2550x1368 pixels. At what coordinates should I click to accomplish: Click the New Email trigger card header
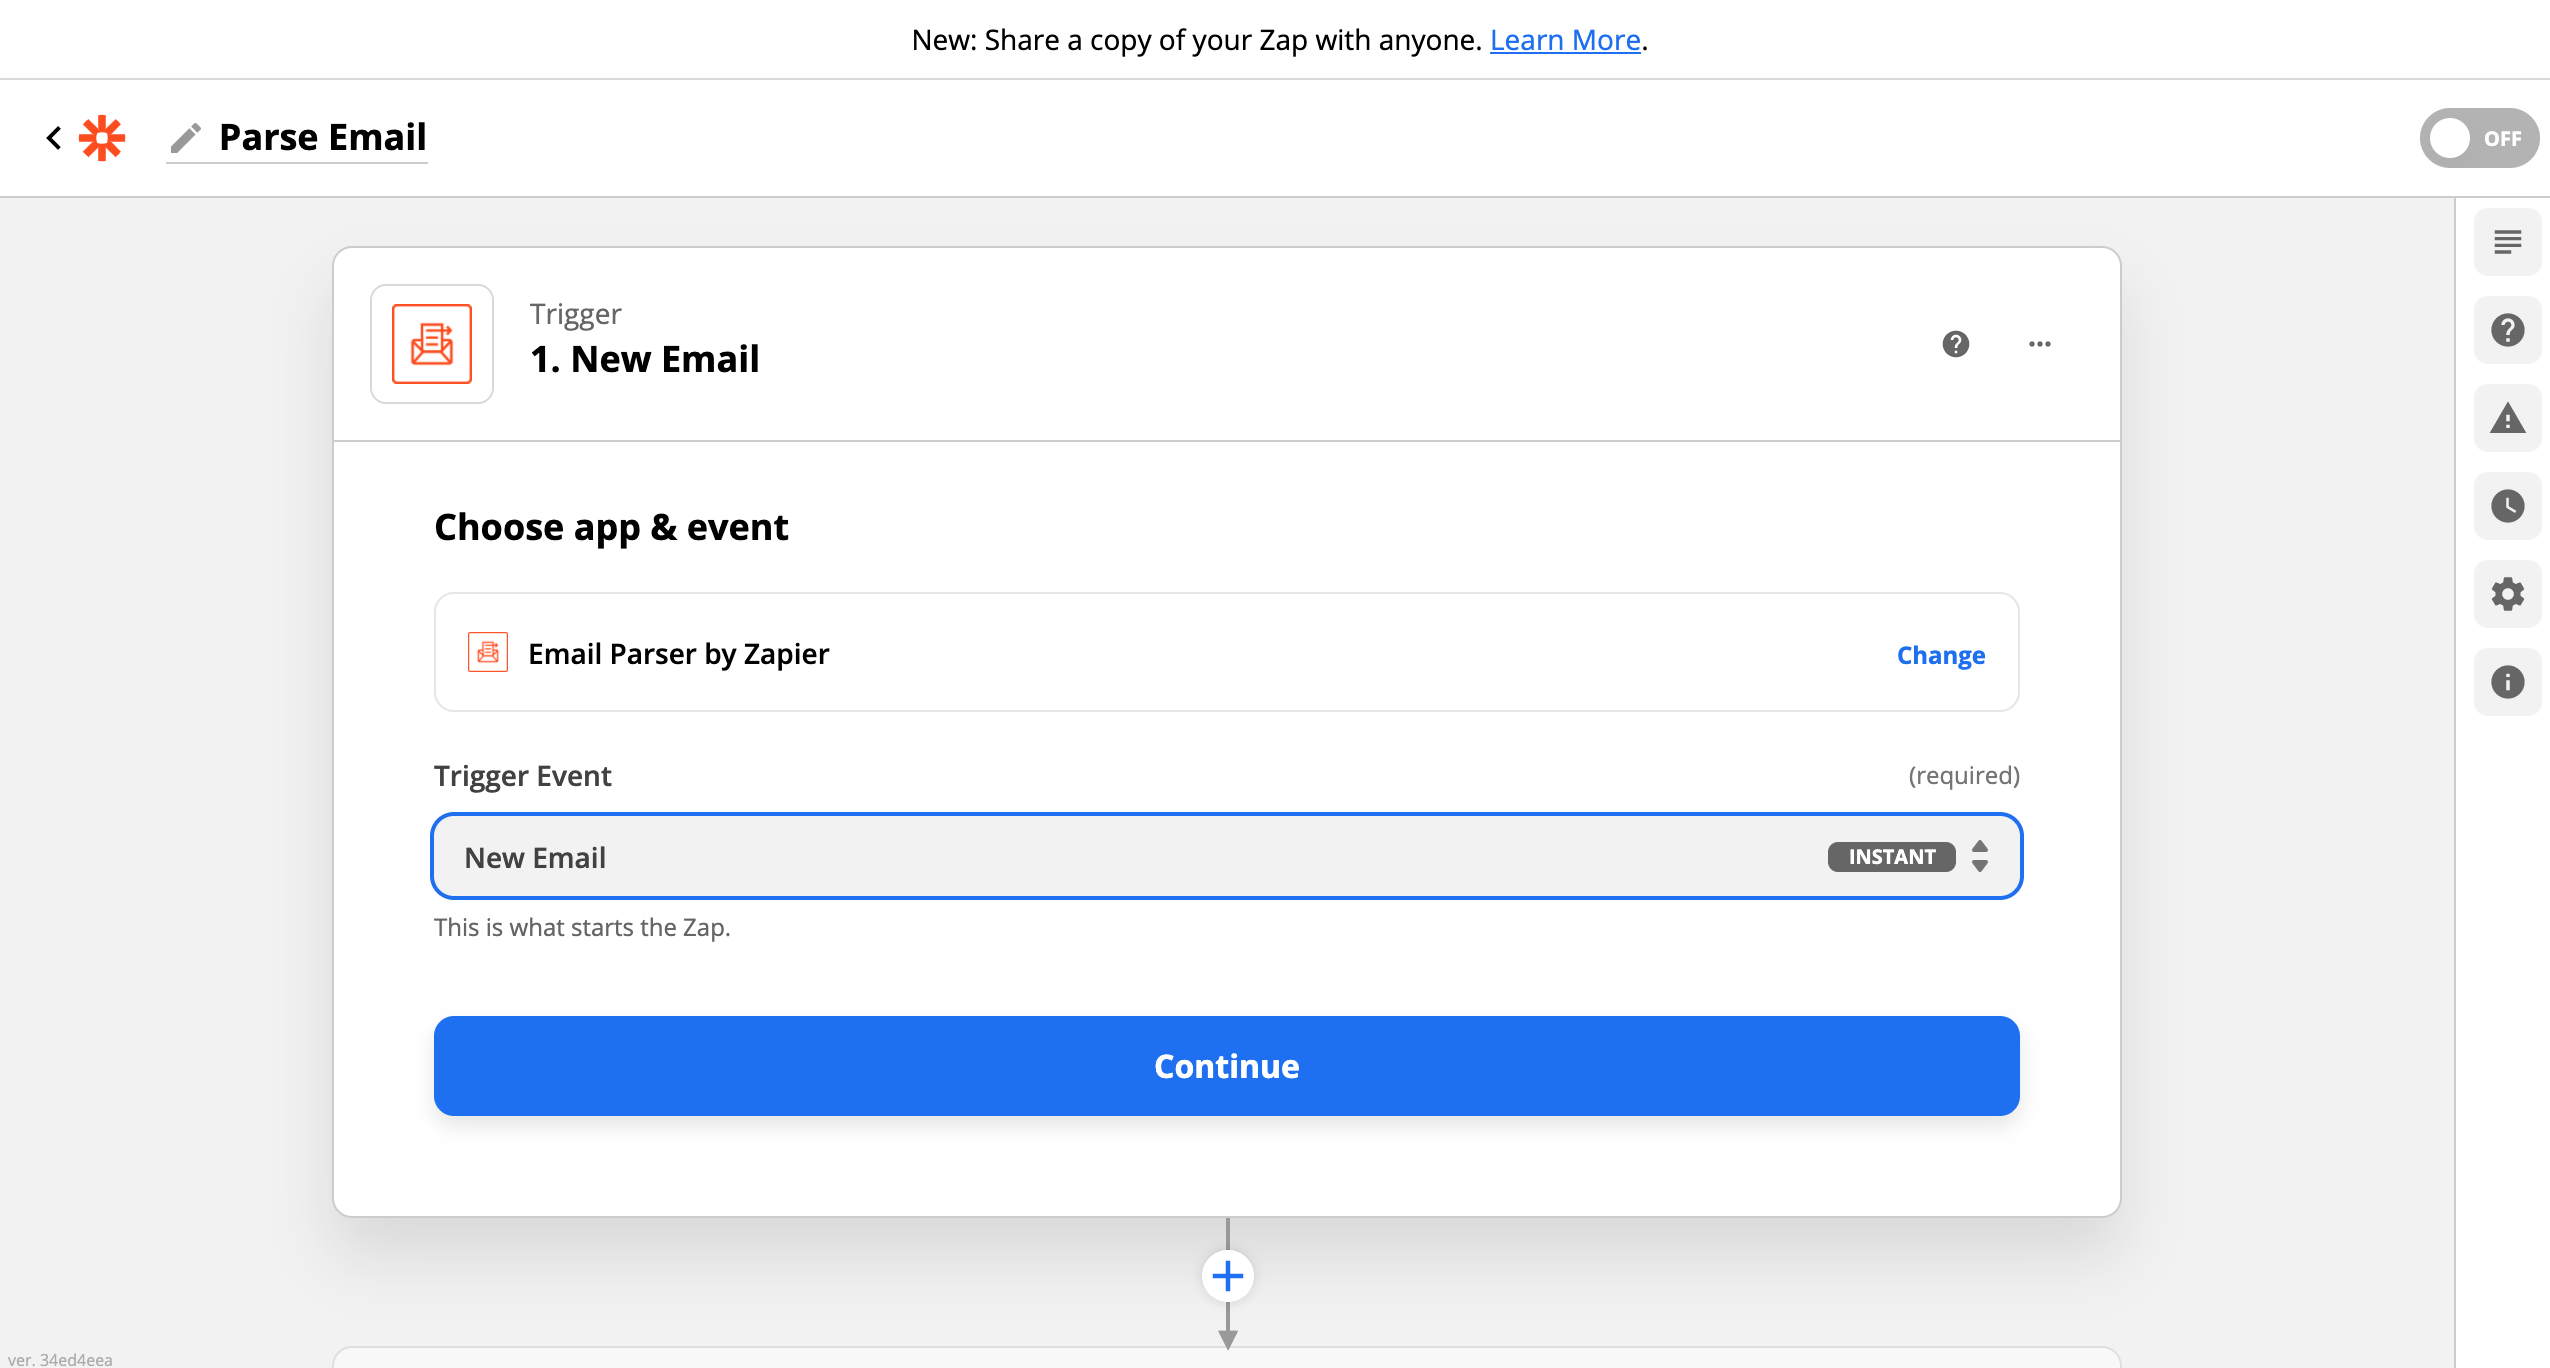(x=1226, y=344)
